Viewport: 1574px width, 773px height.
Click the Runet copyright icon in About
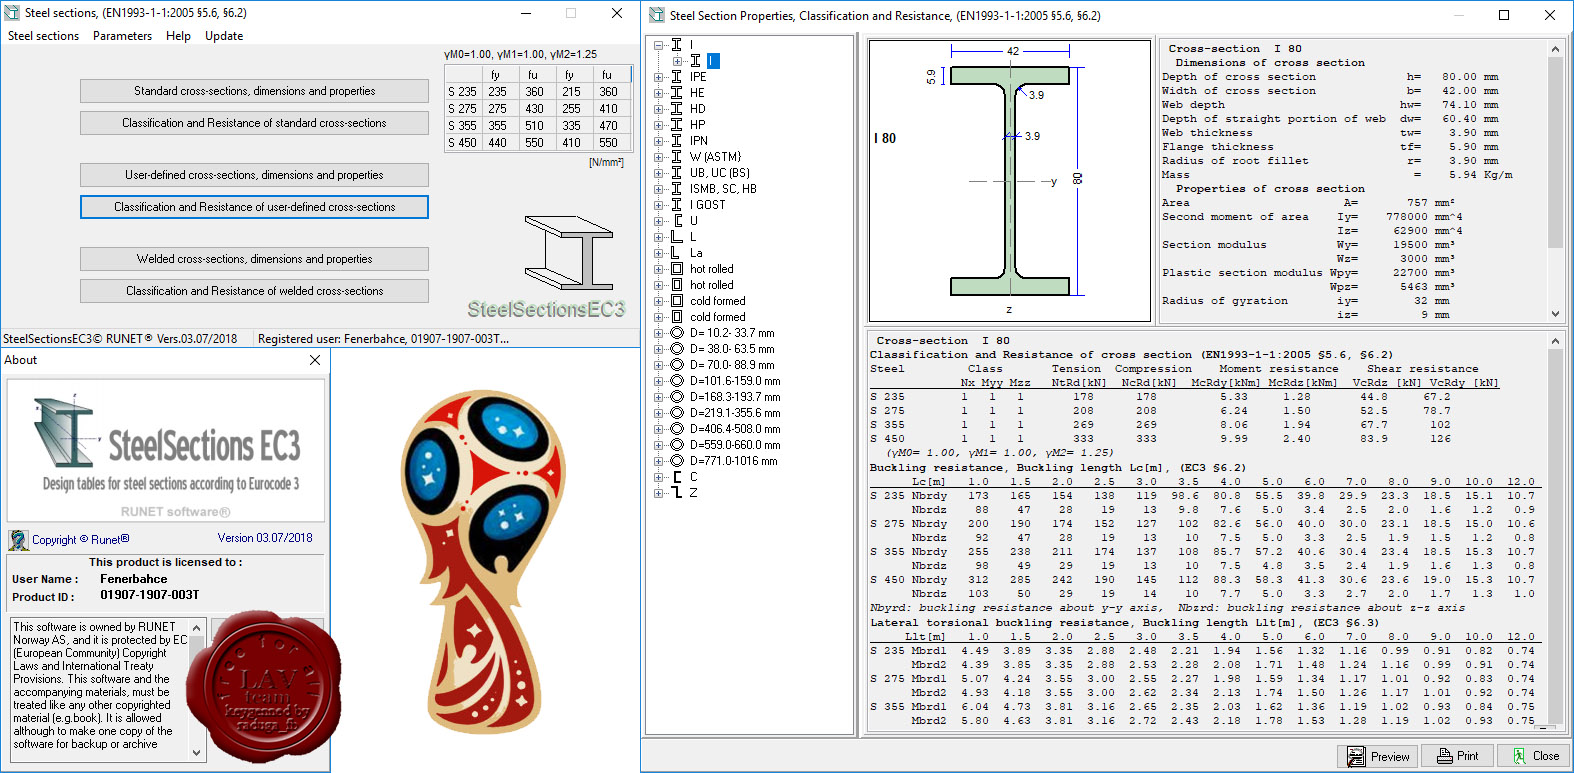[19, 540]
